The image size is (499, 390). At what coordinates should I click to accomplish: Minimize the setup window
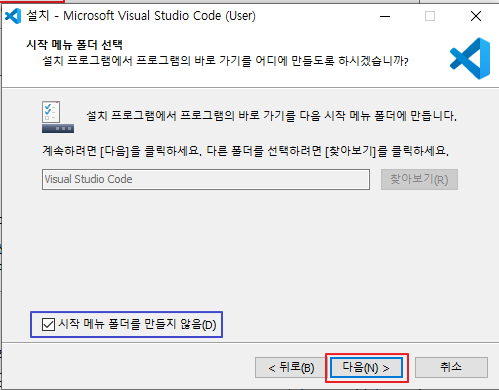point(385,16)
